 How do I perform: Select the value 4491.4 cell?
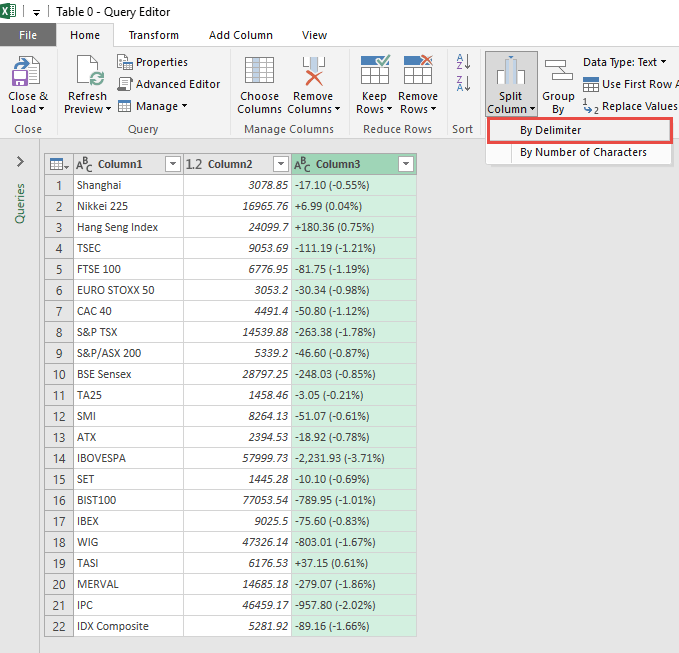click(237, 311)
